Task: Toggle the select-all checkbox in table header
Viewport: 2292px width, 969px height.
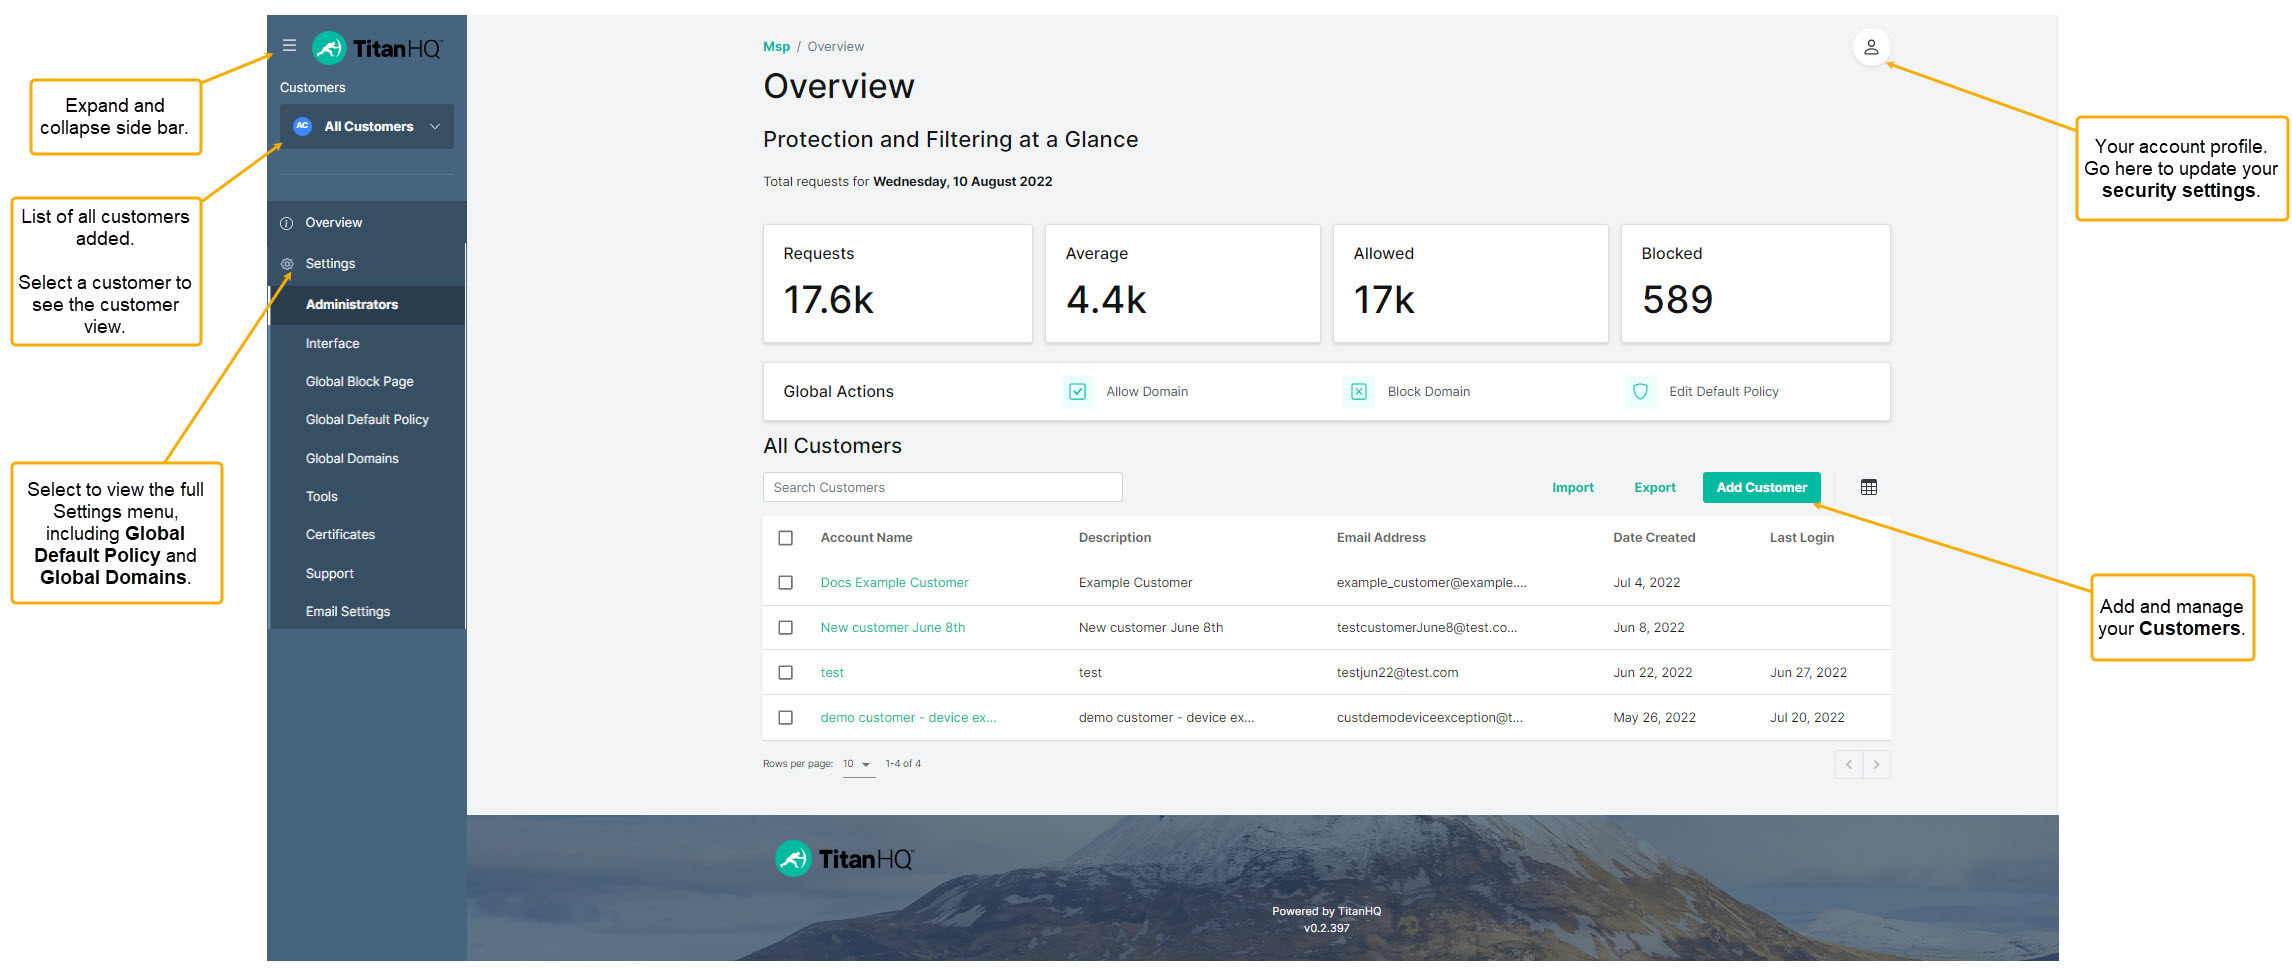Action: (x=786, y=538)
